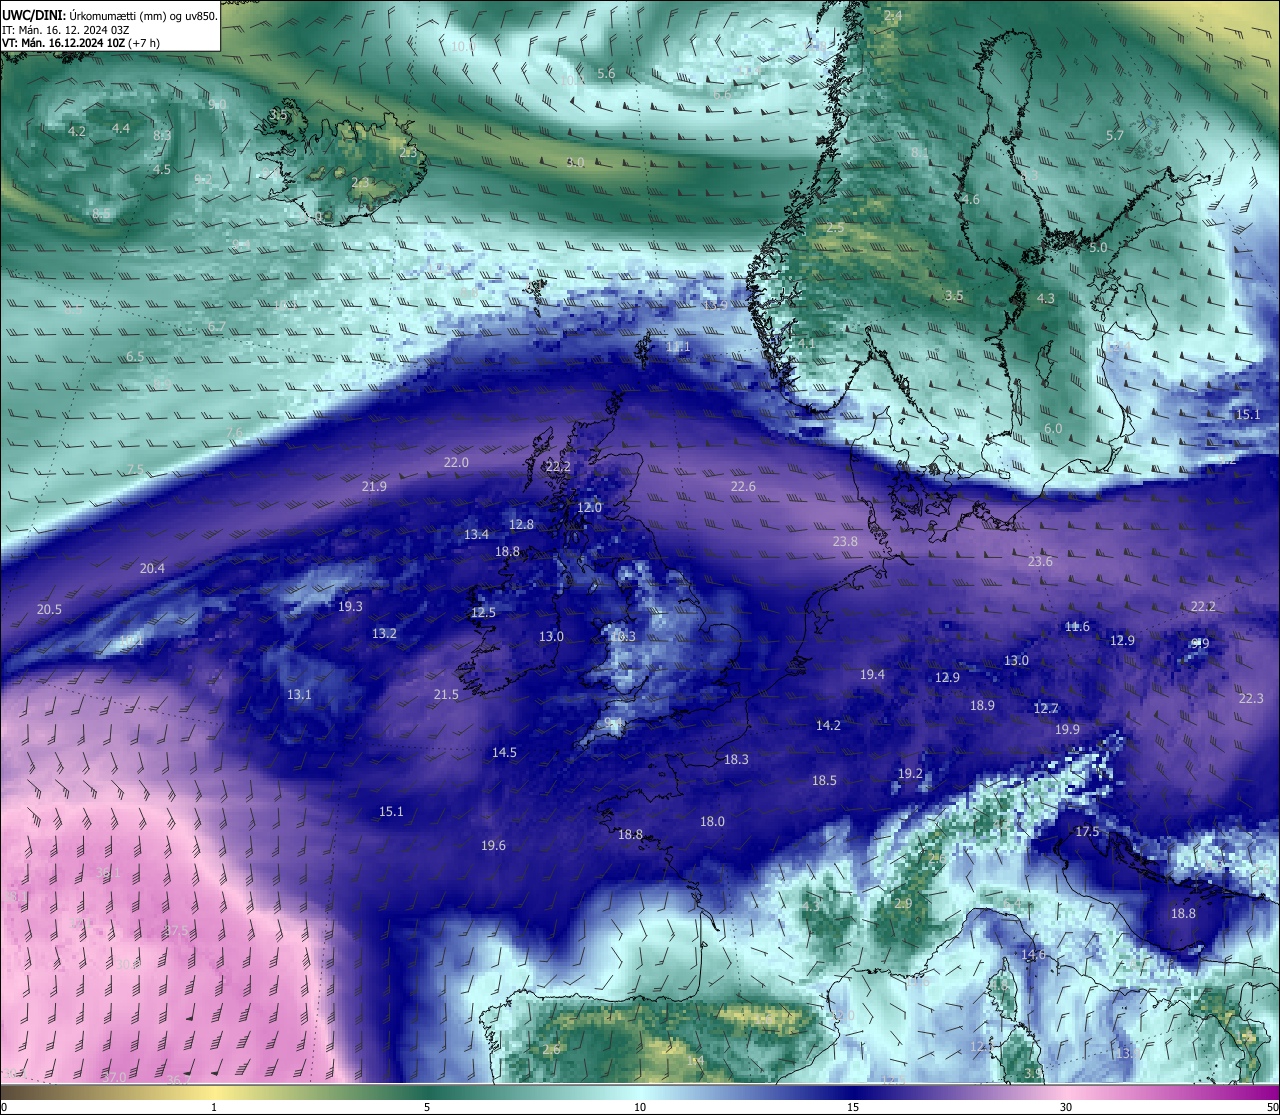Click the 19.9 value on the map
Screen dimensions: 1280x1115
point(1067,729)
